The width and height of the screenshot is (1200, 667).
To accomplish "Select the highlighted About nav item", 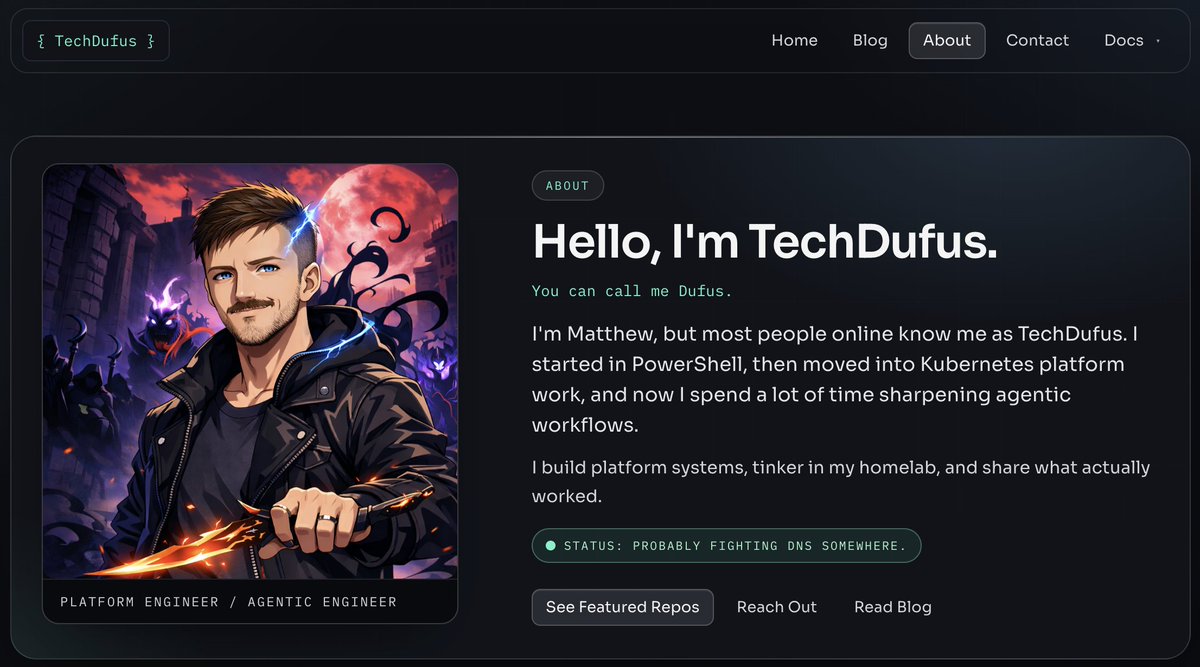I will 946,40.
